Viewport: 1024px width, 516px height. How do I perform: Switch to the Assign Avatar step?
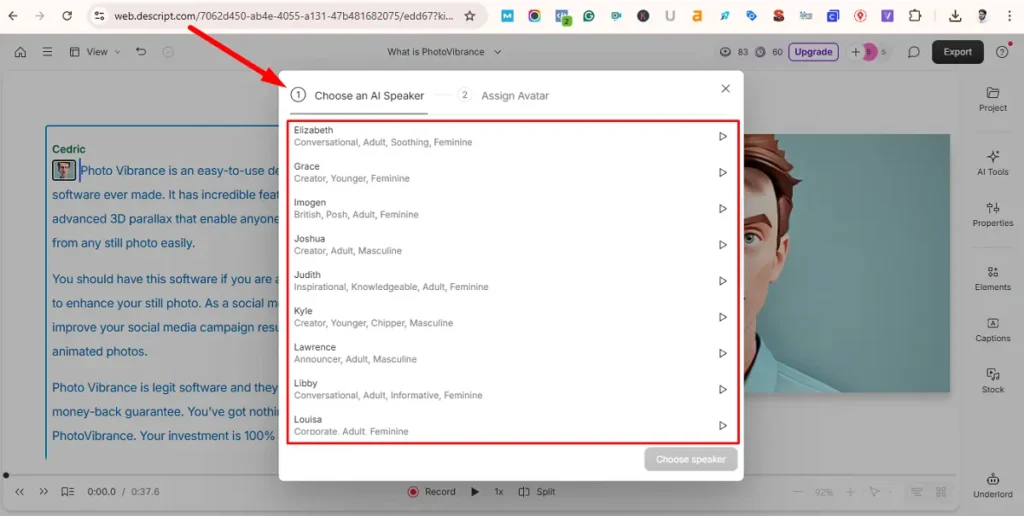point(504,96)
